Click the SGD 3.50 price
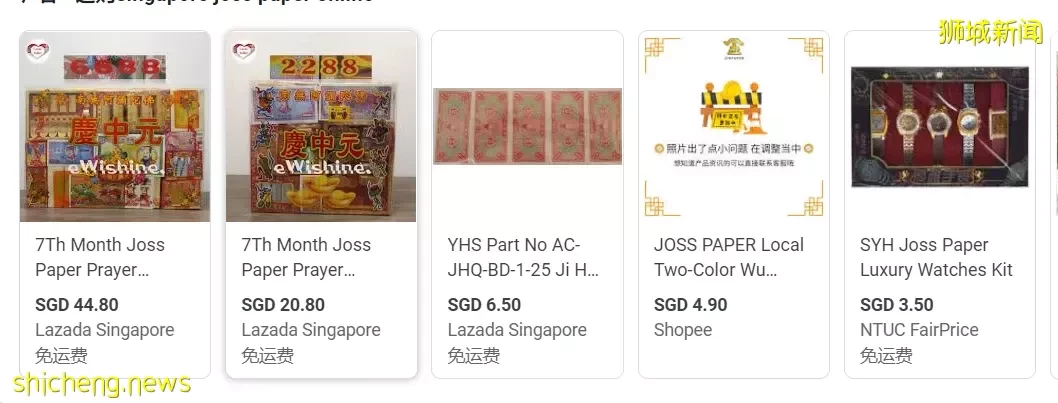The height and width of the screenshot is (403, 1058). coord(897,304)
